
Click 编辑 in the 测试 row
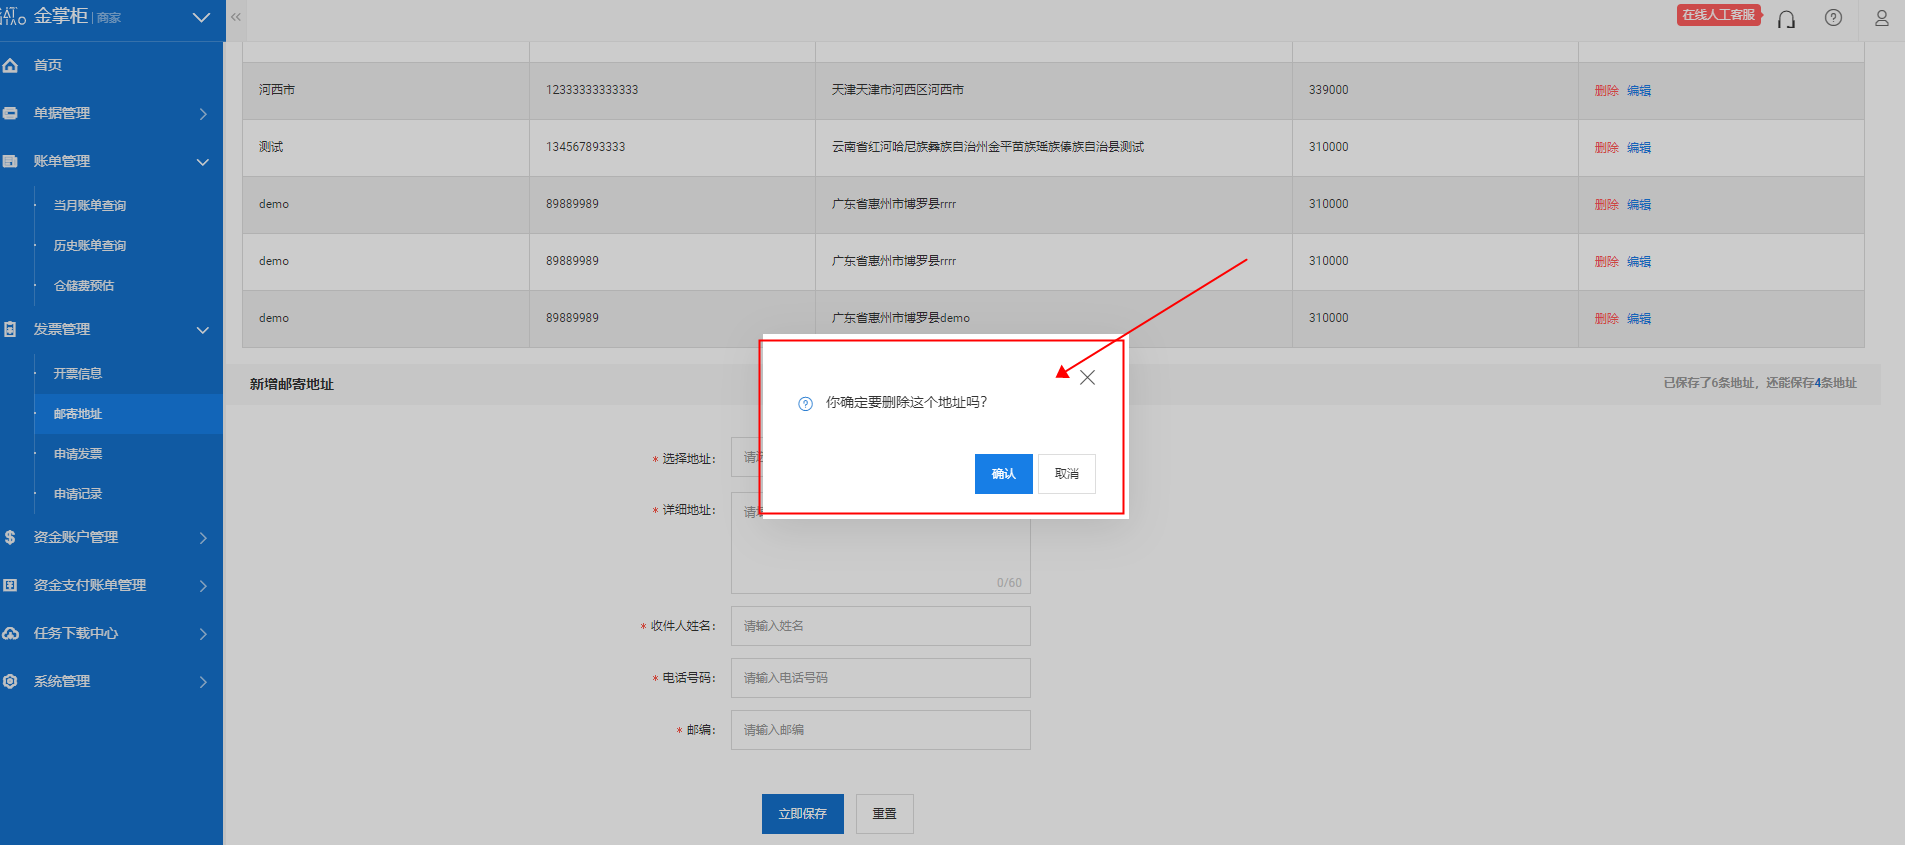coord(1638,147)
